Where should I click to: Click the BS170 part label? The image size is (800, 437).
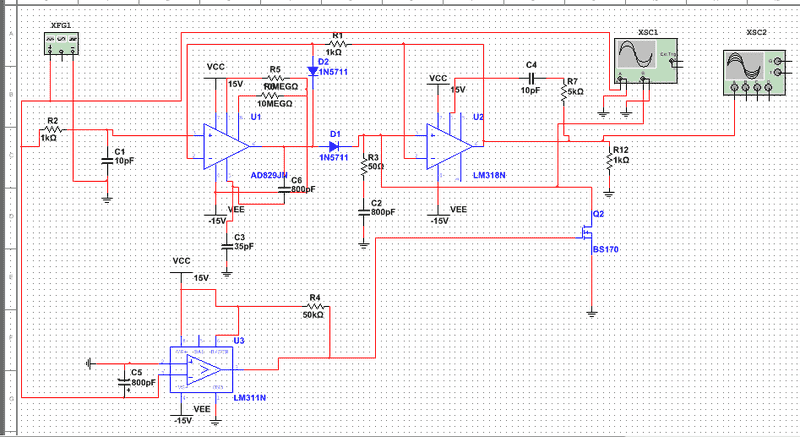606,249
